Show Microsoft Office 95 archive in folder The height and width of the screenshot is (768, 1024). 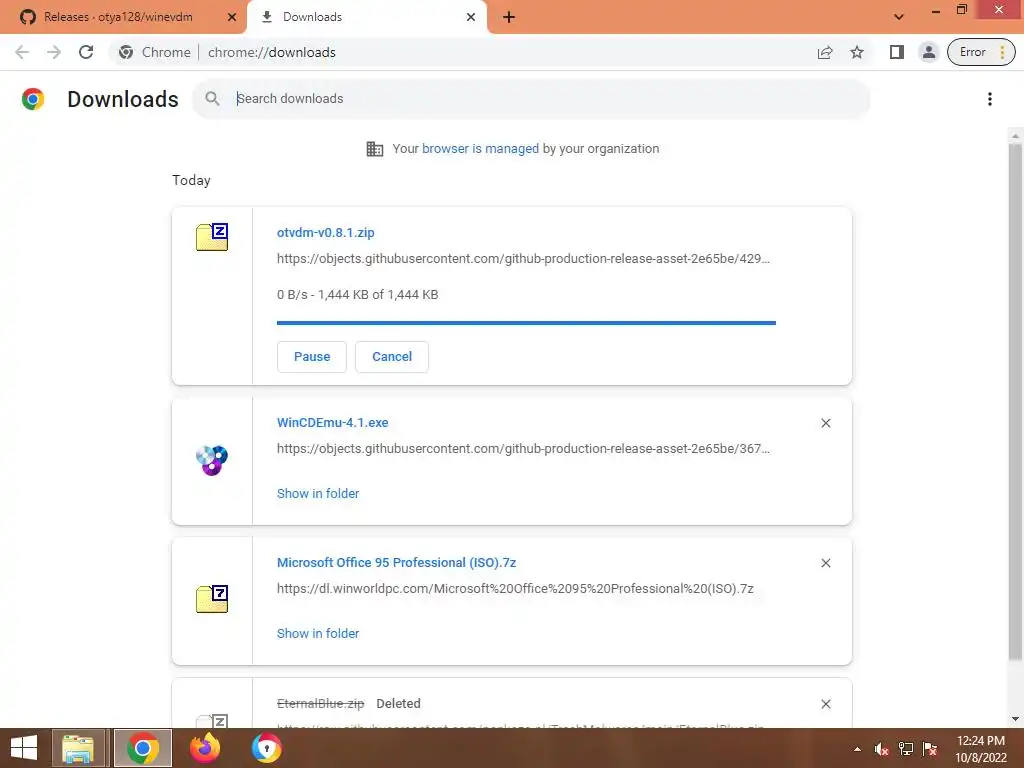tap(318, 633)
